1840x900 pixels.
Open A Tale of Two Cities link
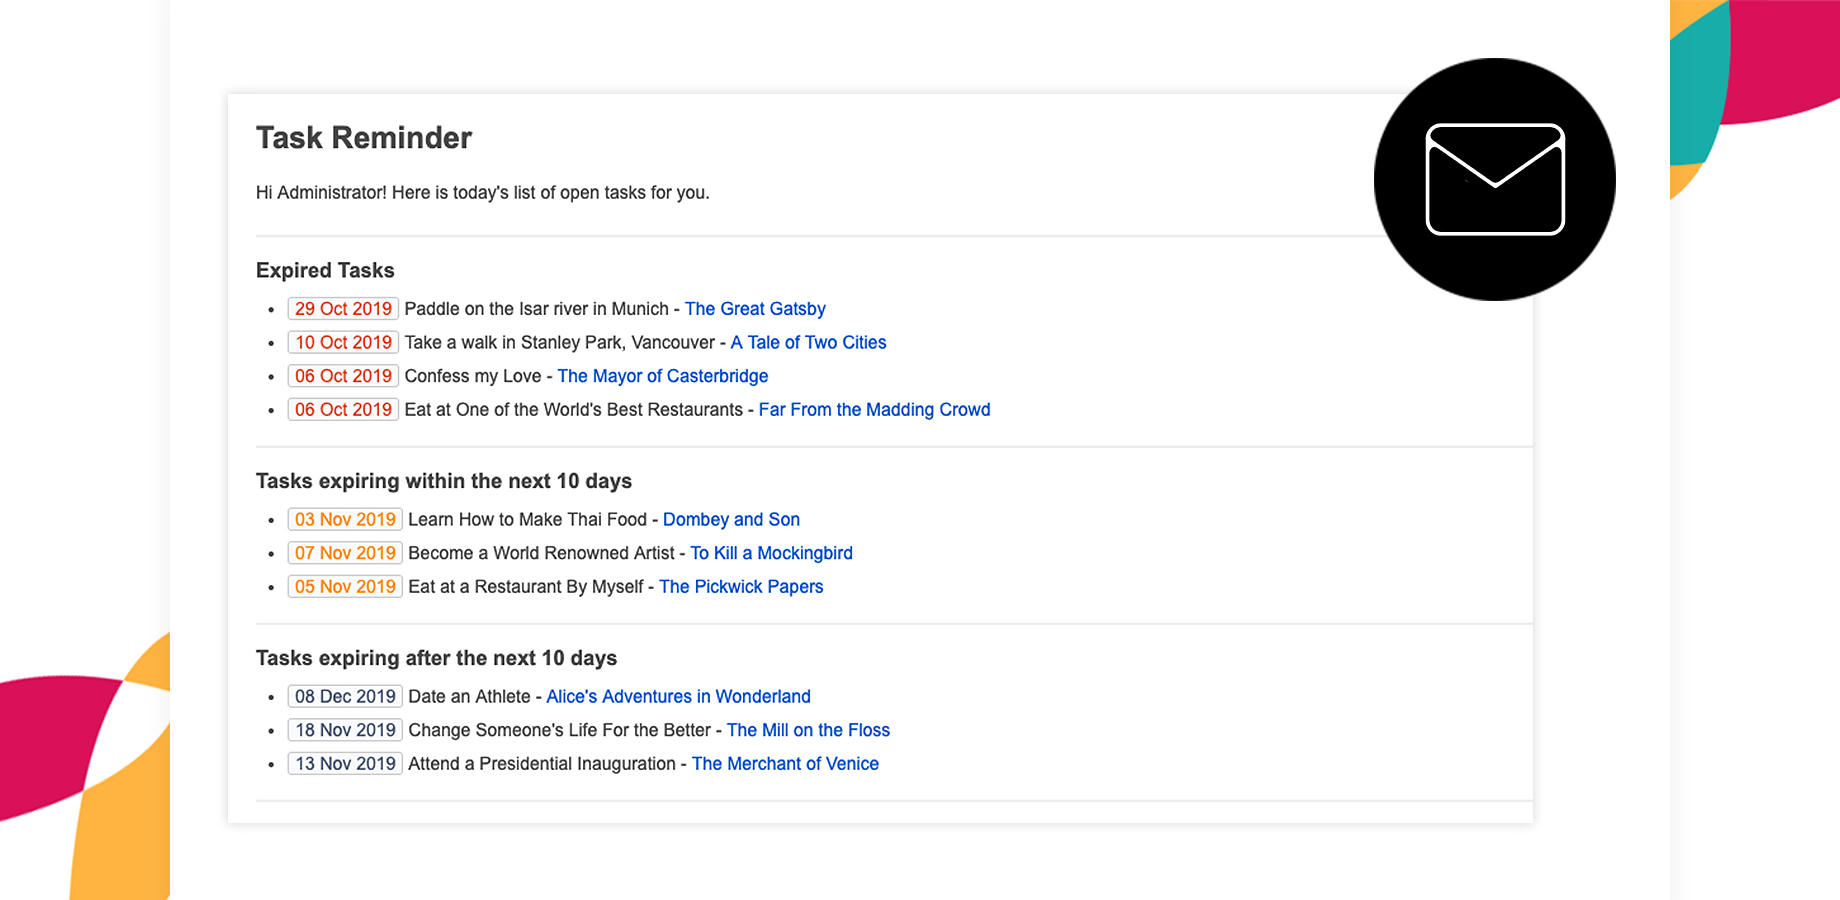[808, 343]
